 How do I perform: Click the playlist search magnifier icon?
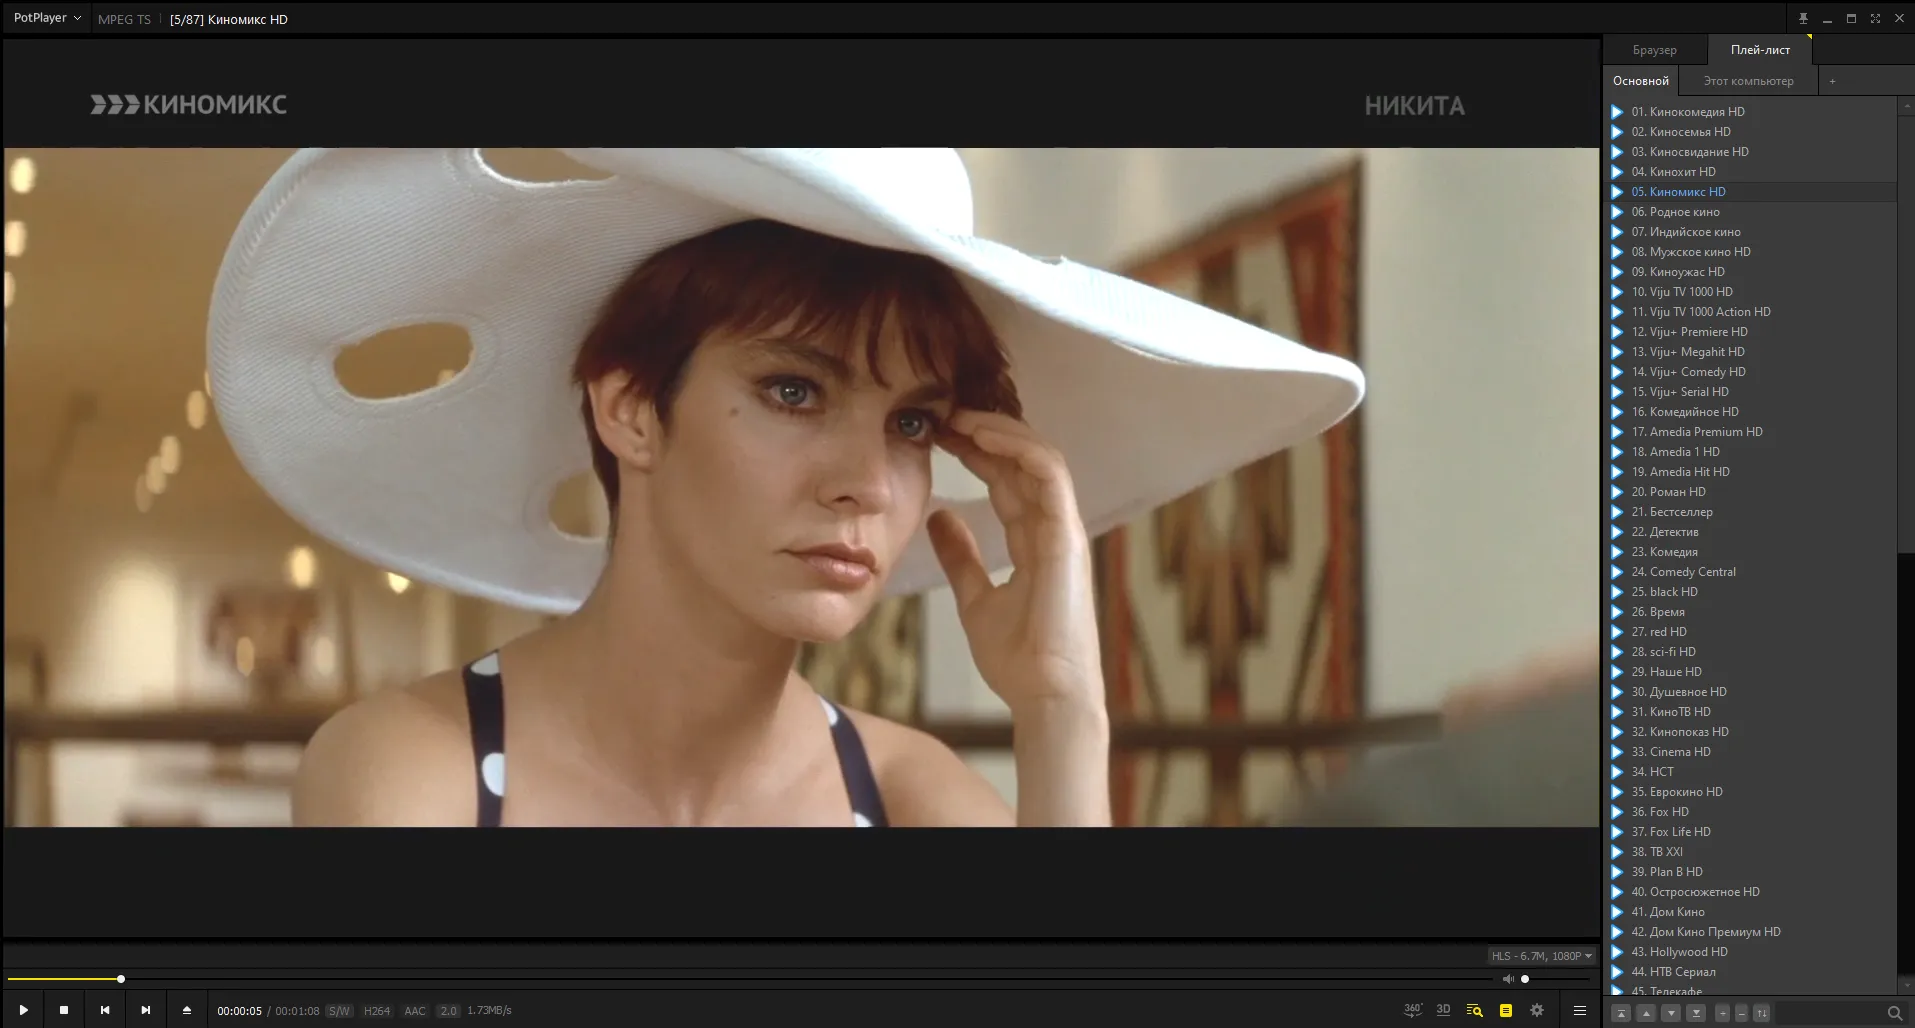click(1894, 1013)
